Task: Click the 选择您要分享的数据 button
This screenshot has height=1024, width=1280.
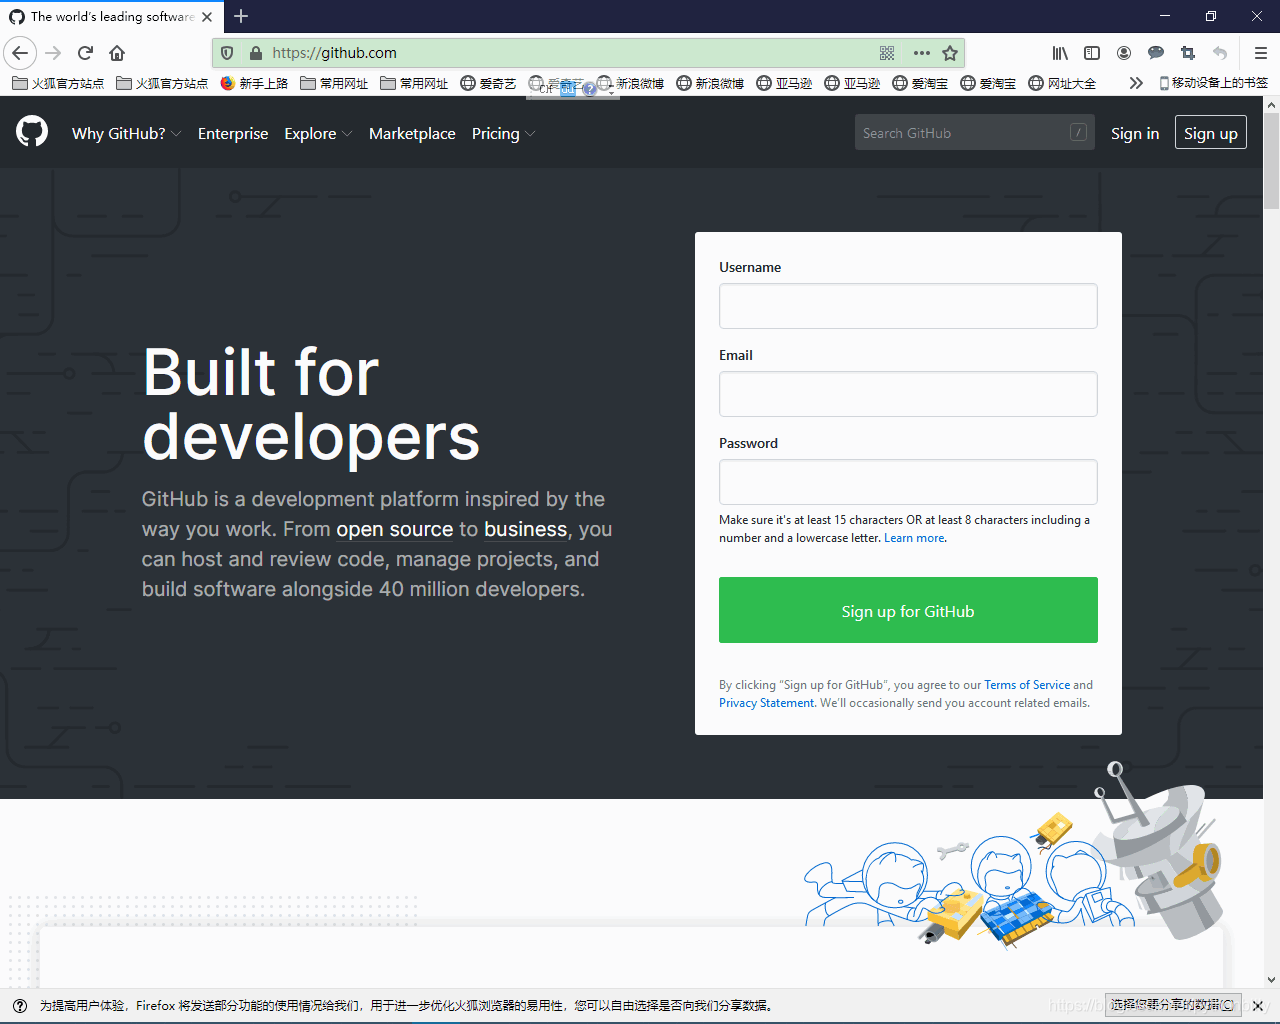Action: click(x=1172, y=1005)
